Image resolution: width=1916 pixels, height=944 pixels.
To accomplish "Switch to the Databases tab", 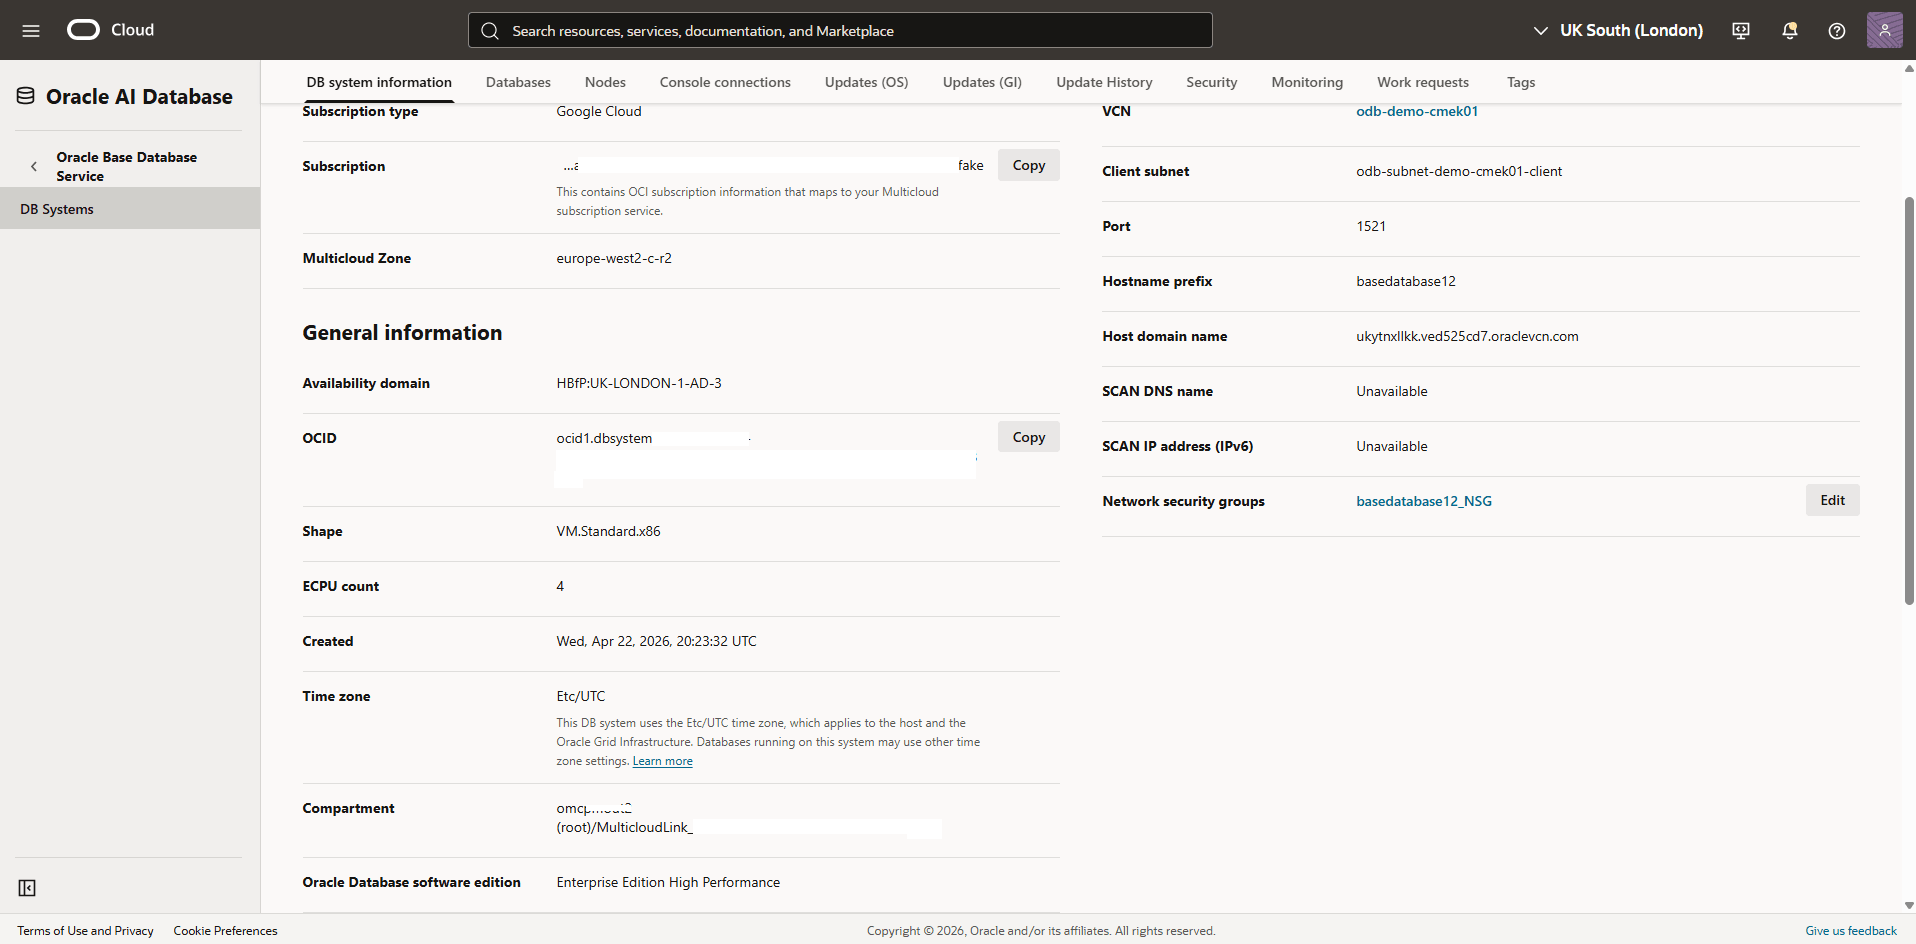I will [x=518, y=82].
